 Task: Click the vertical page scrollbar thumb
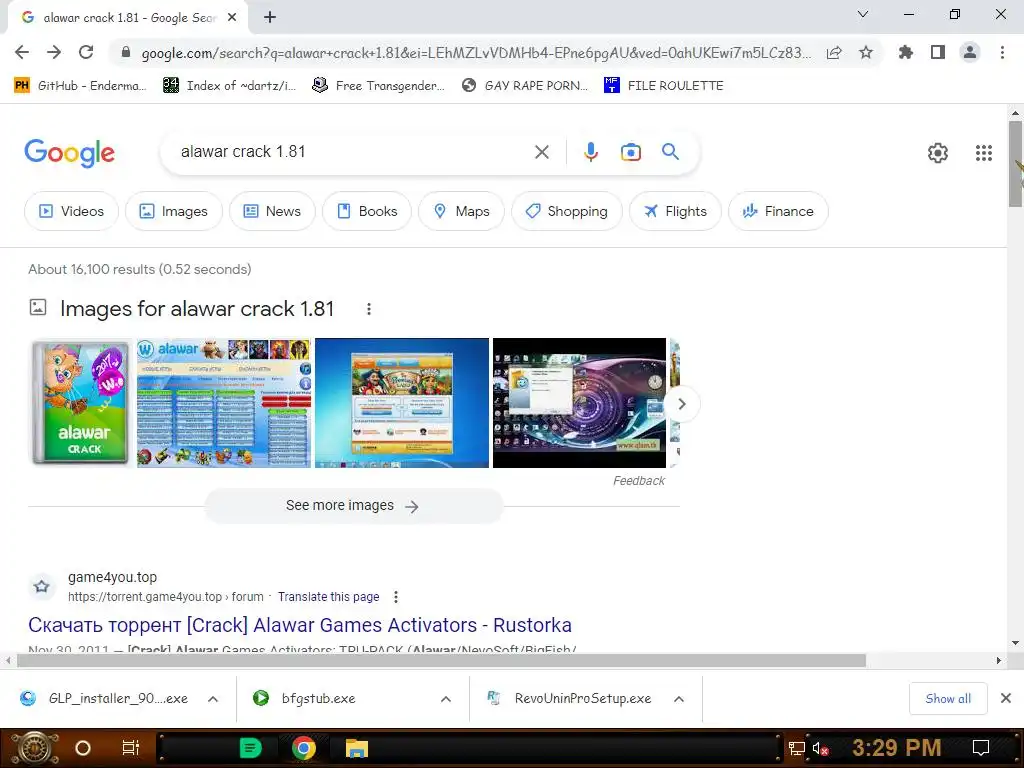click(x=1016, y=164)
